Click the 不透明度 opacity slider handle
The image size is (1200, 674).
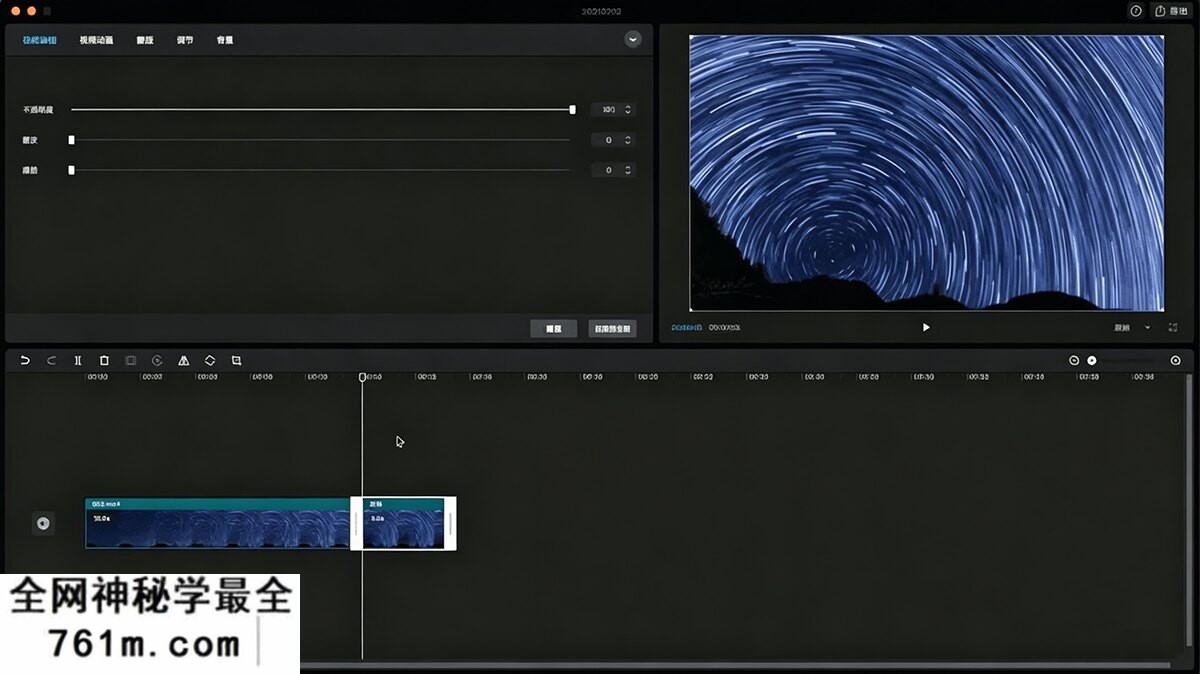pos(573,109)
